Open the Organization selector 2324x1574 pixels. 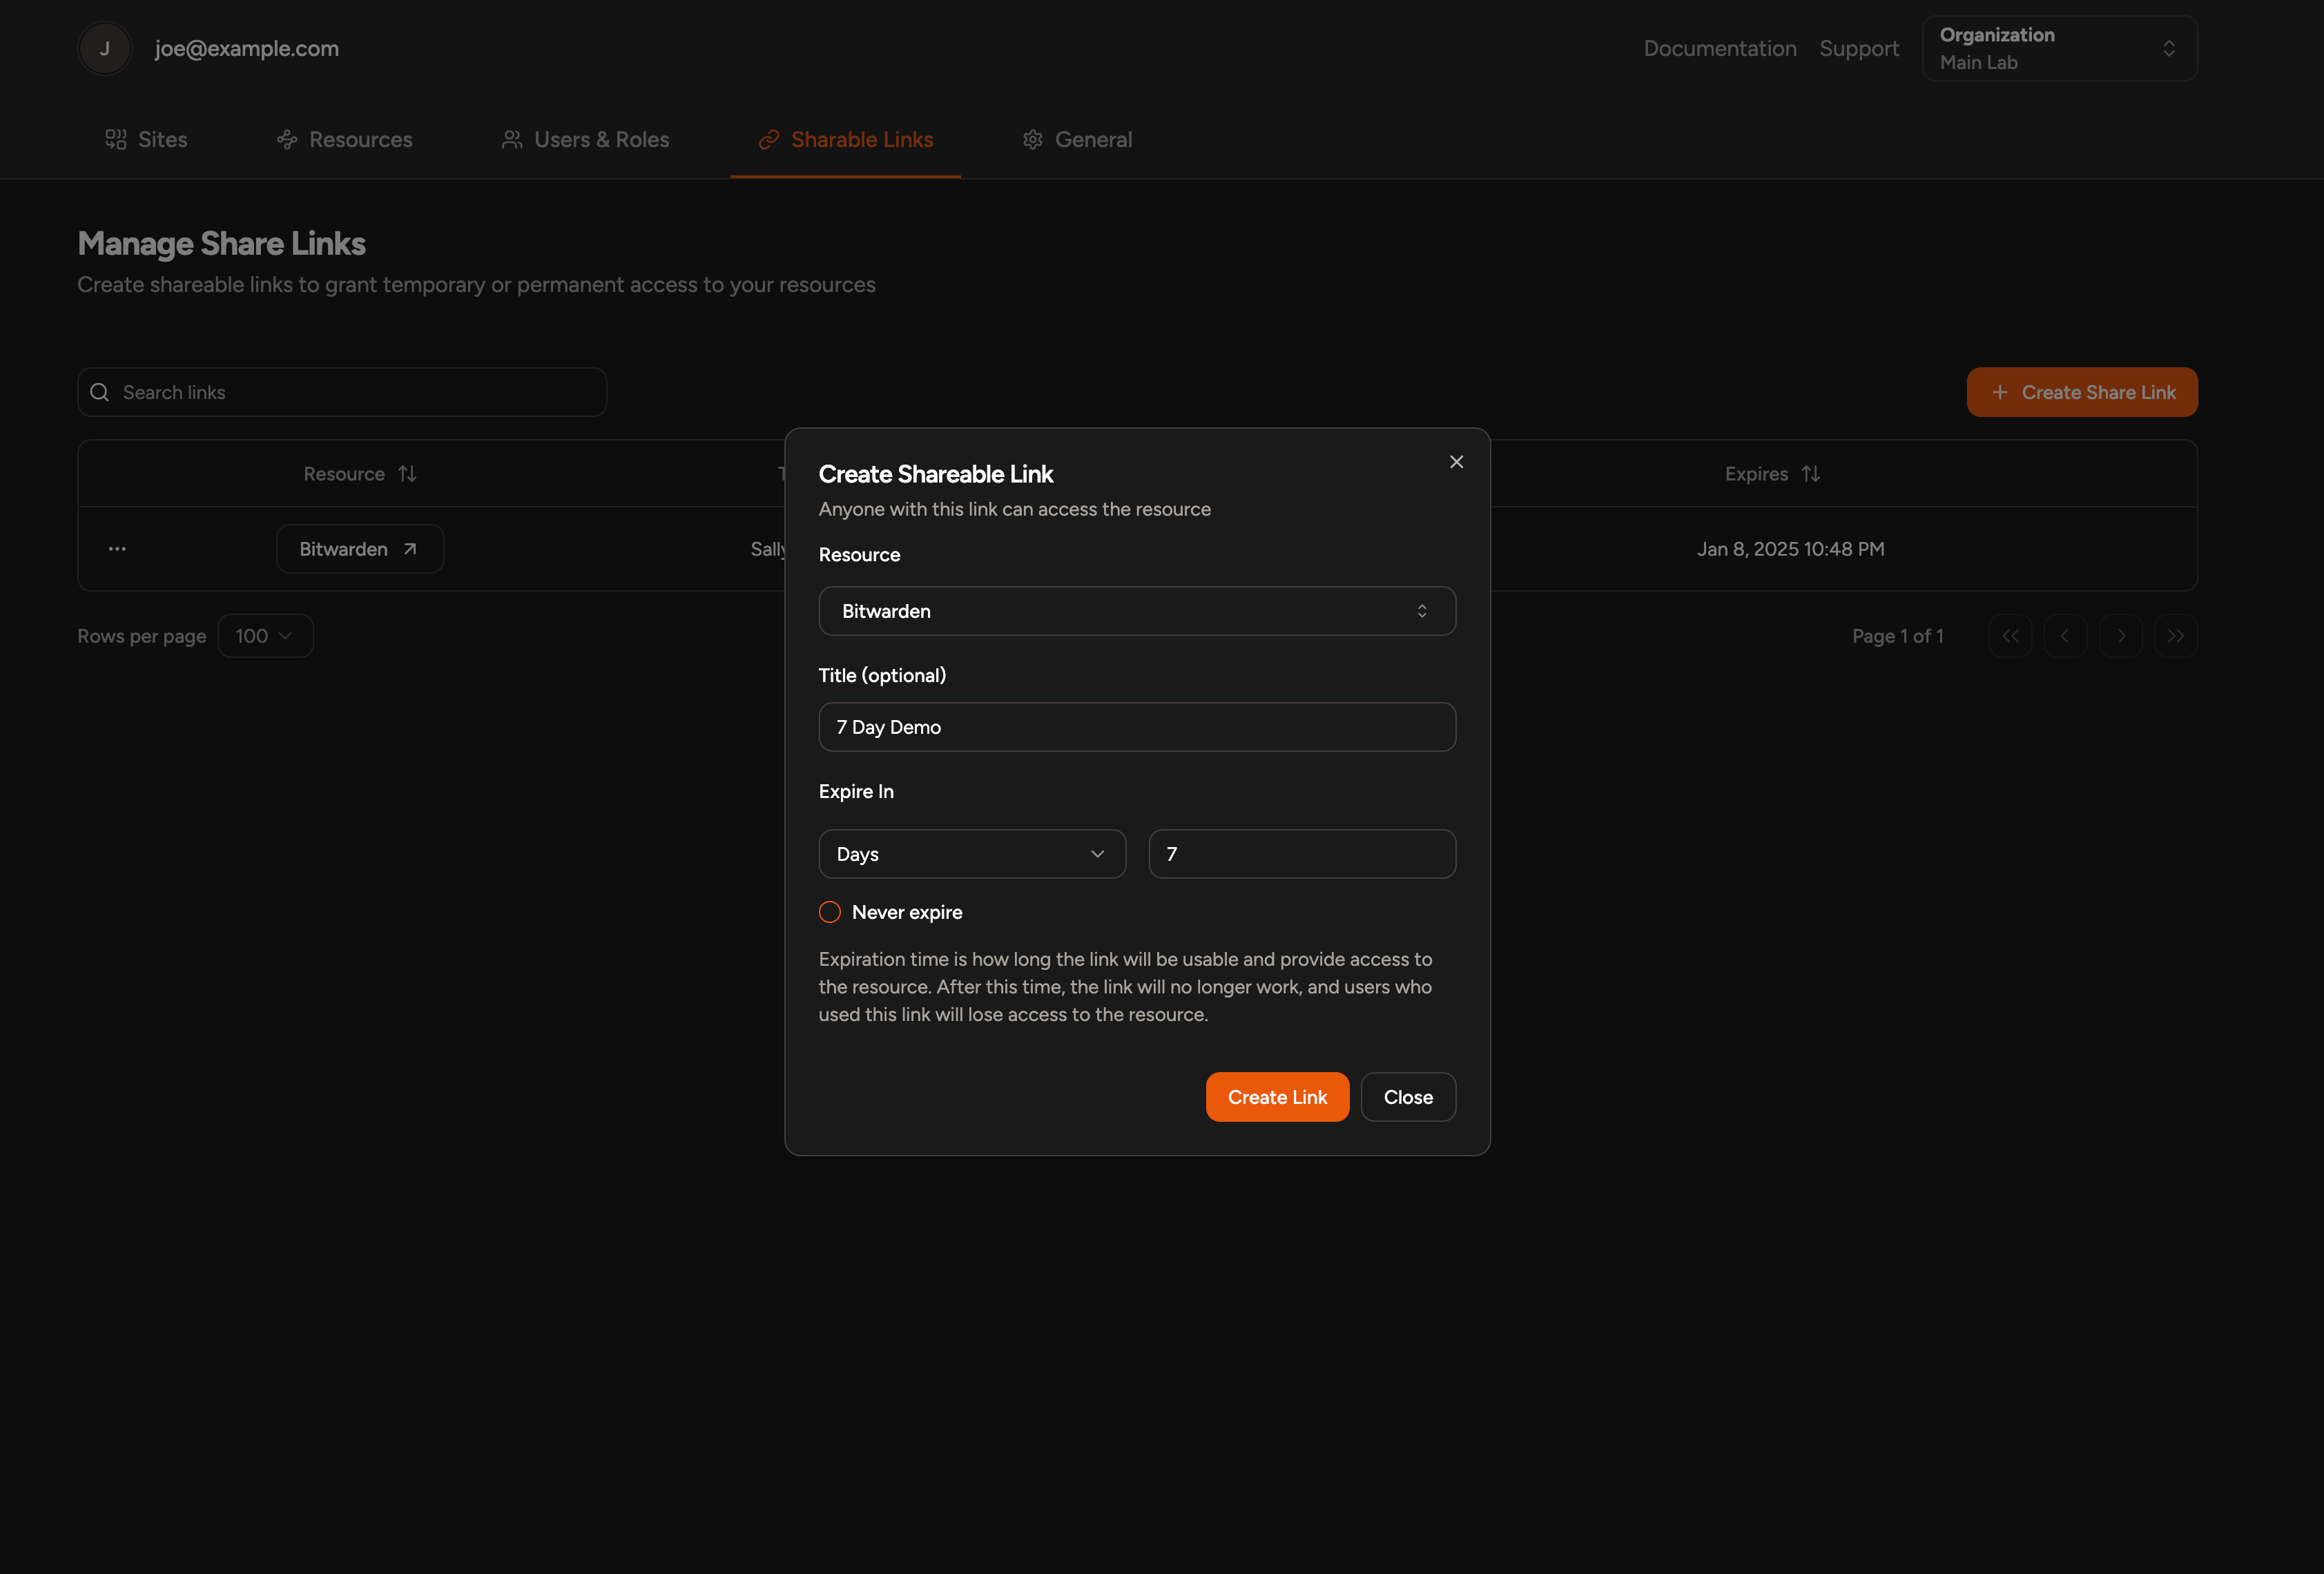[x=2058, y=47]
